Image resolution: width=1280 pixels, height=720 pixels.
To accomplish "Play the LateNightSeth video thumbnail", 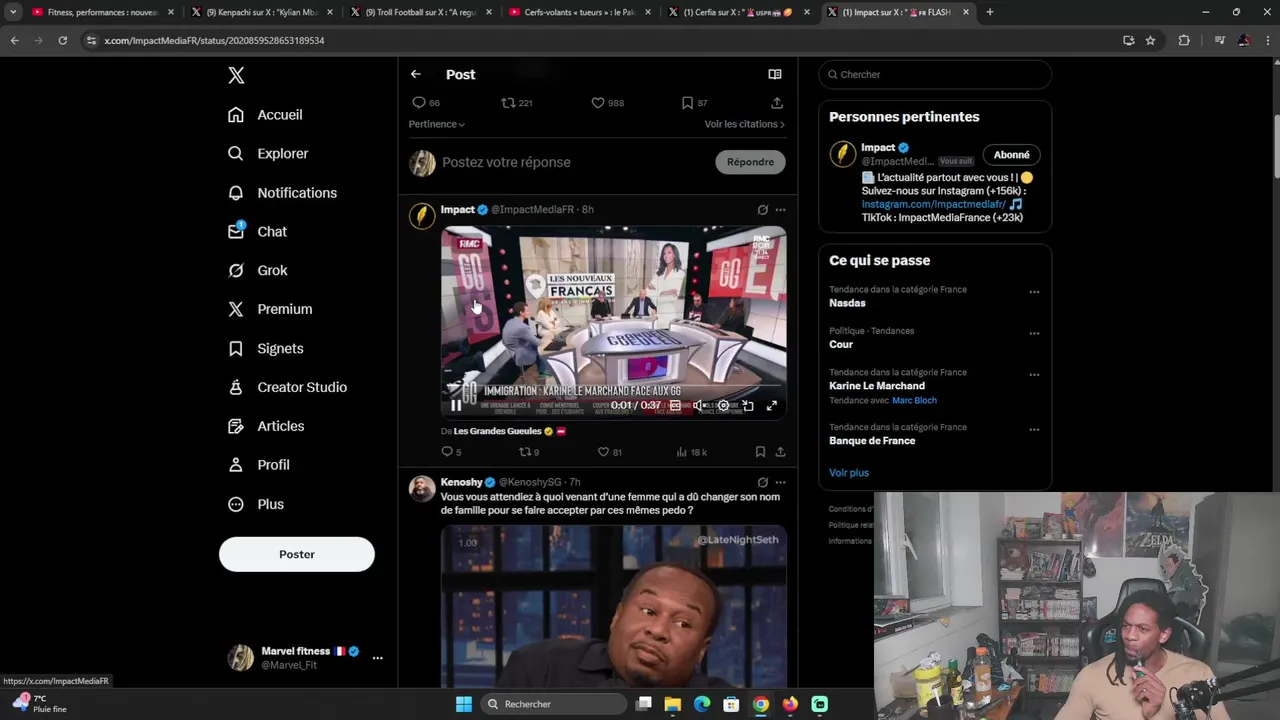I will (614, 606).
